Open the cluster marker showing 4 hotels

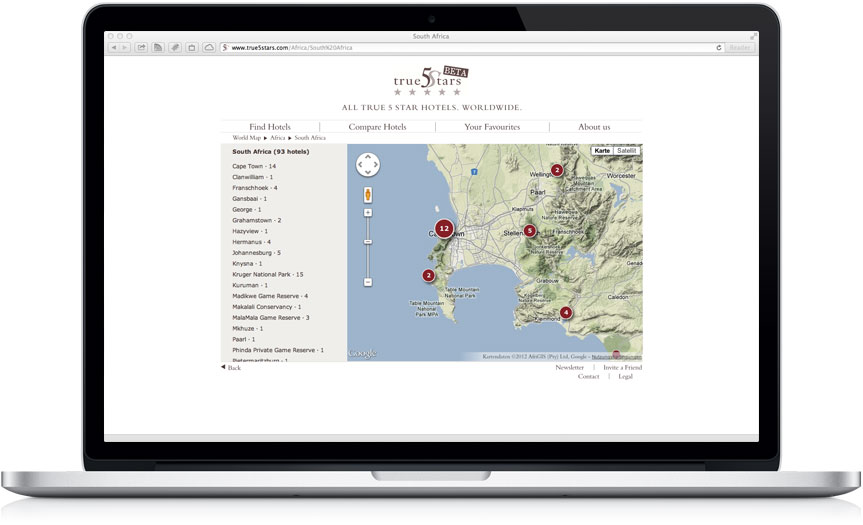pos(566,312)
